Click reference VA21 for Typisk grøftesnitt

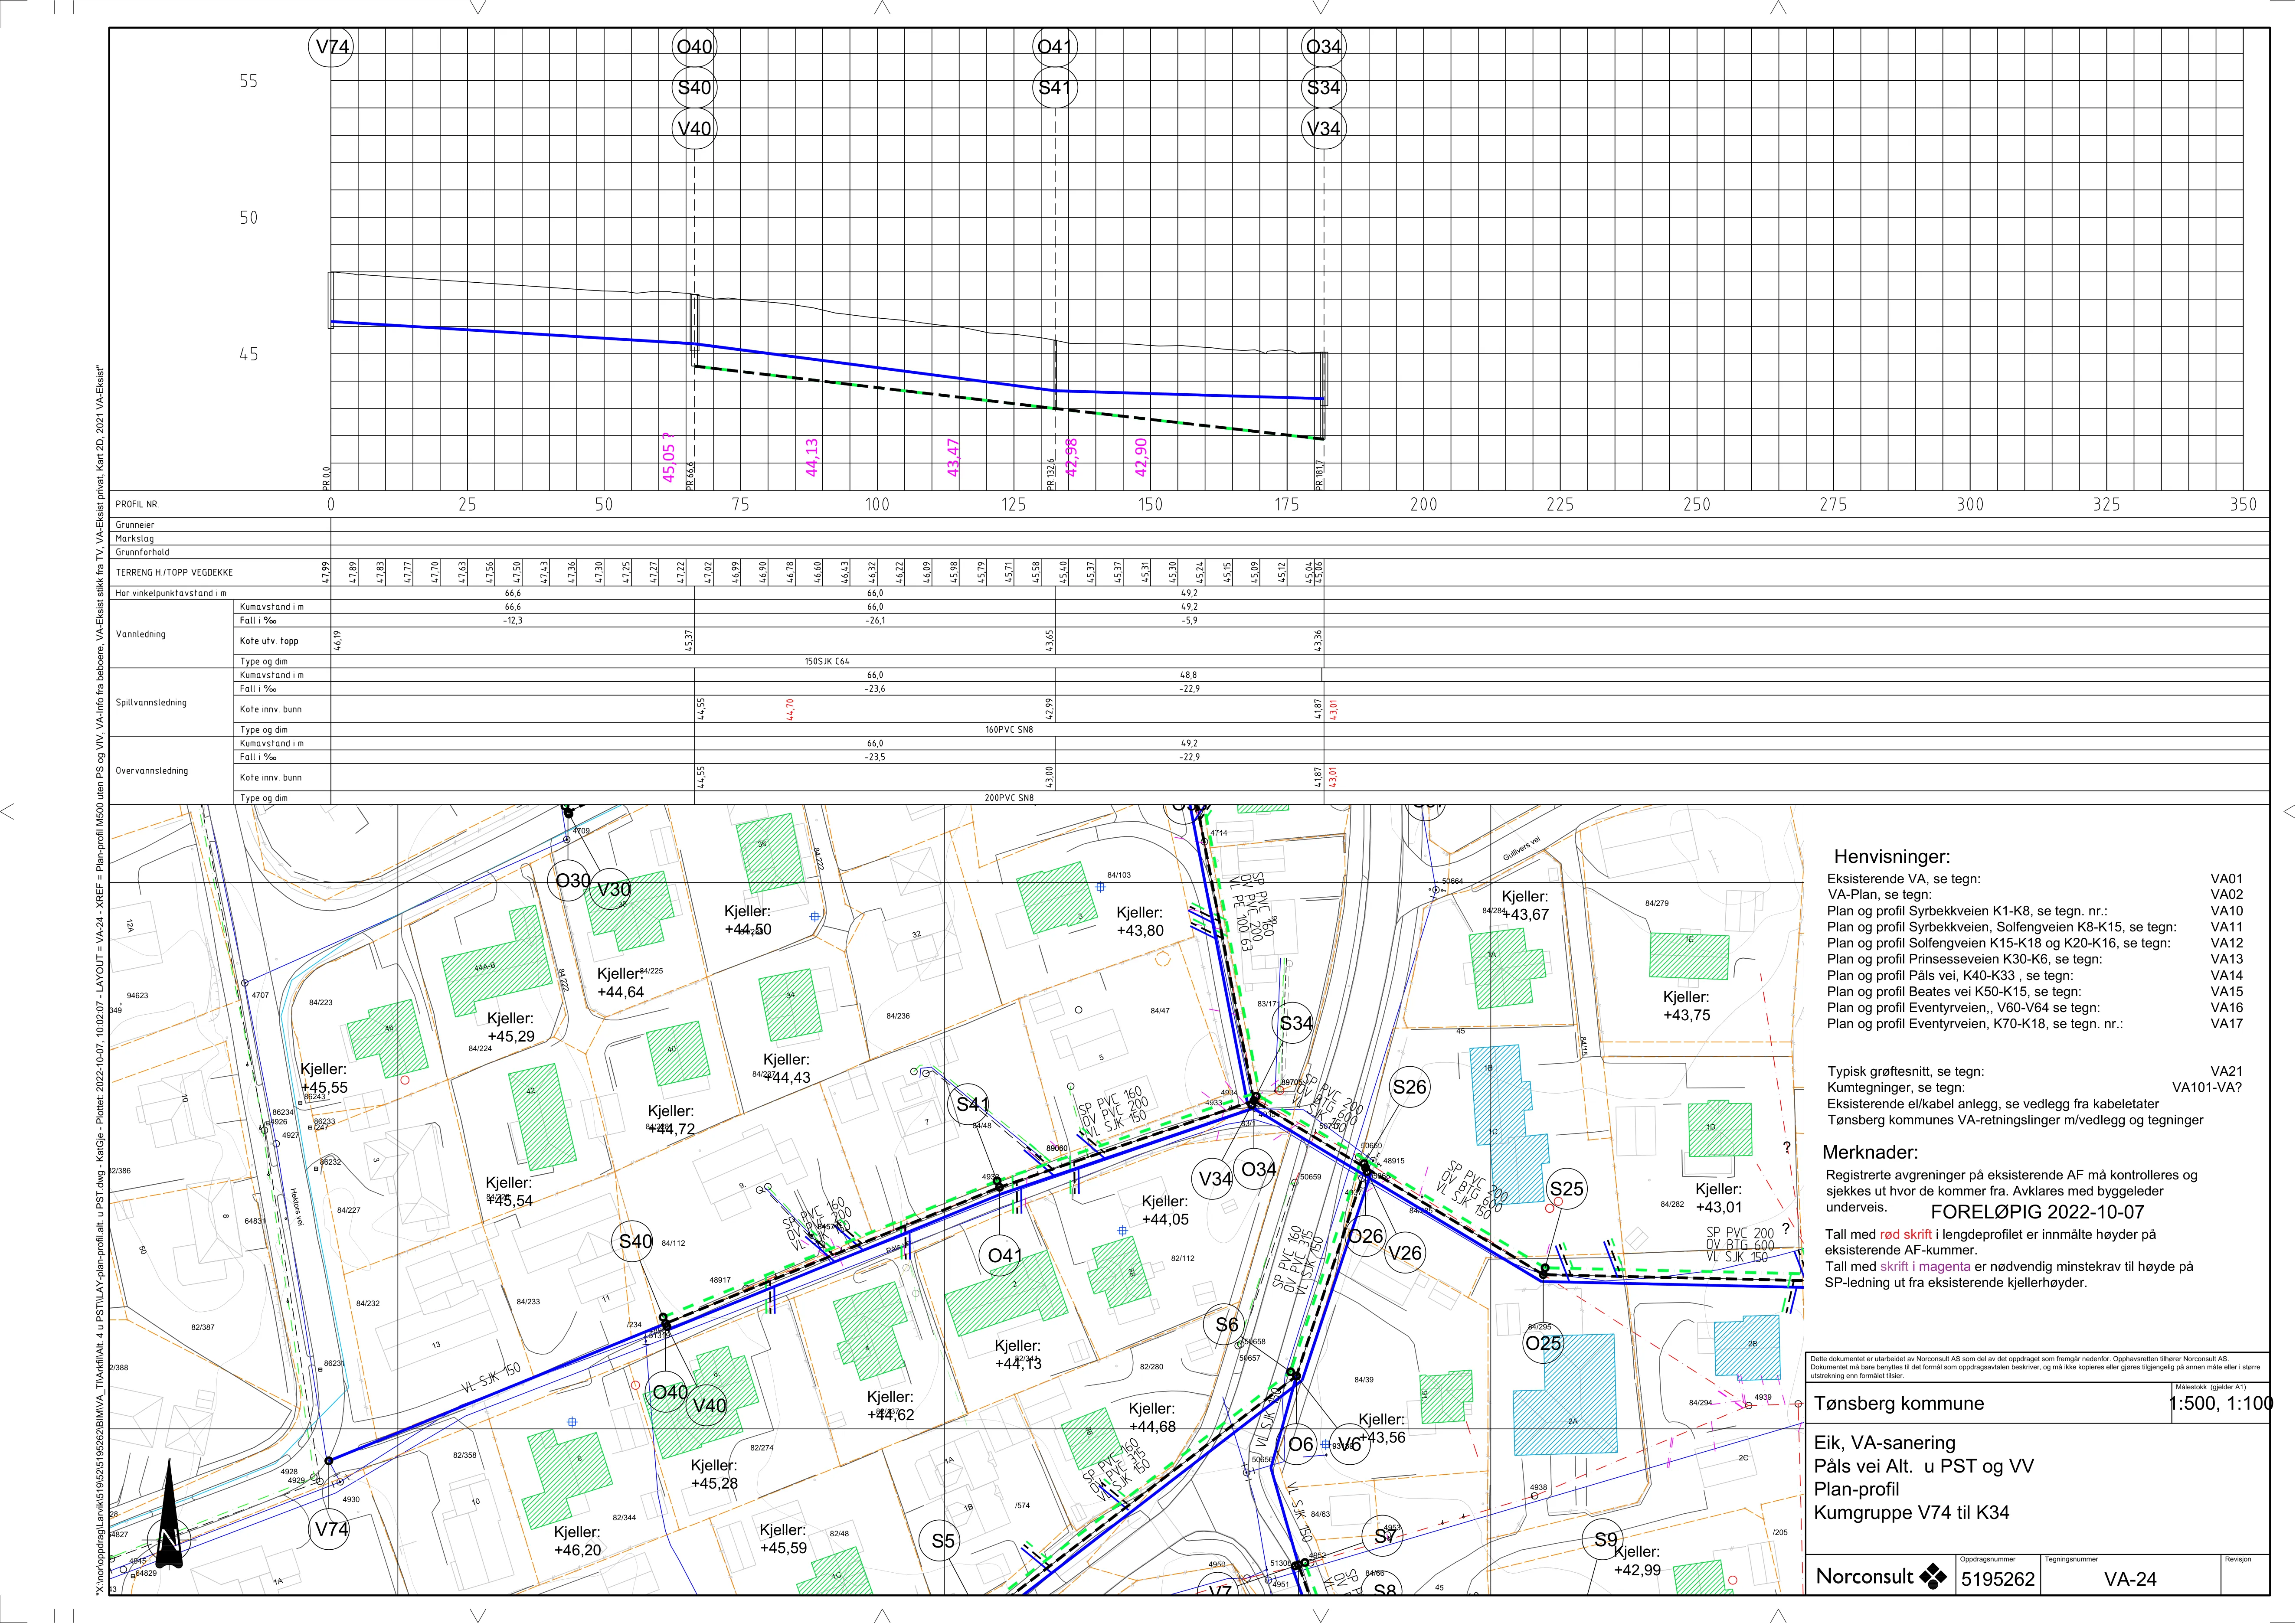(2226, 1071)
